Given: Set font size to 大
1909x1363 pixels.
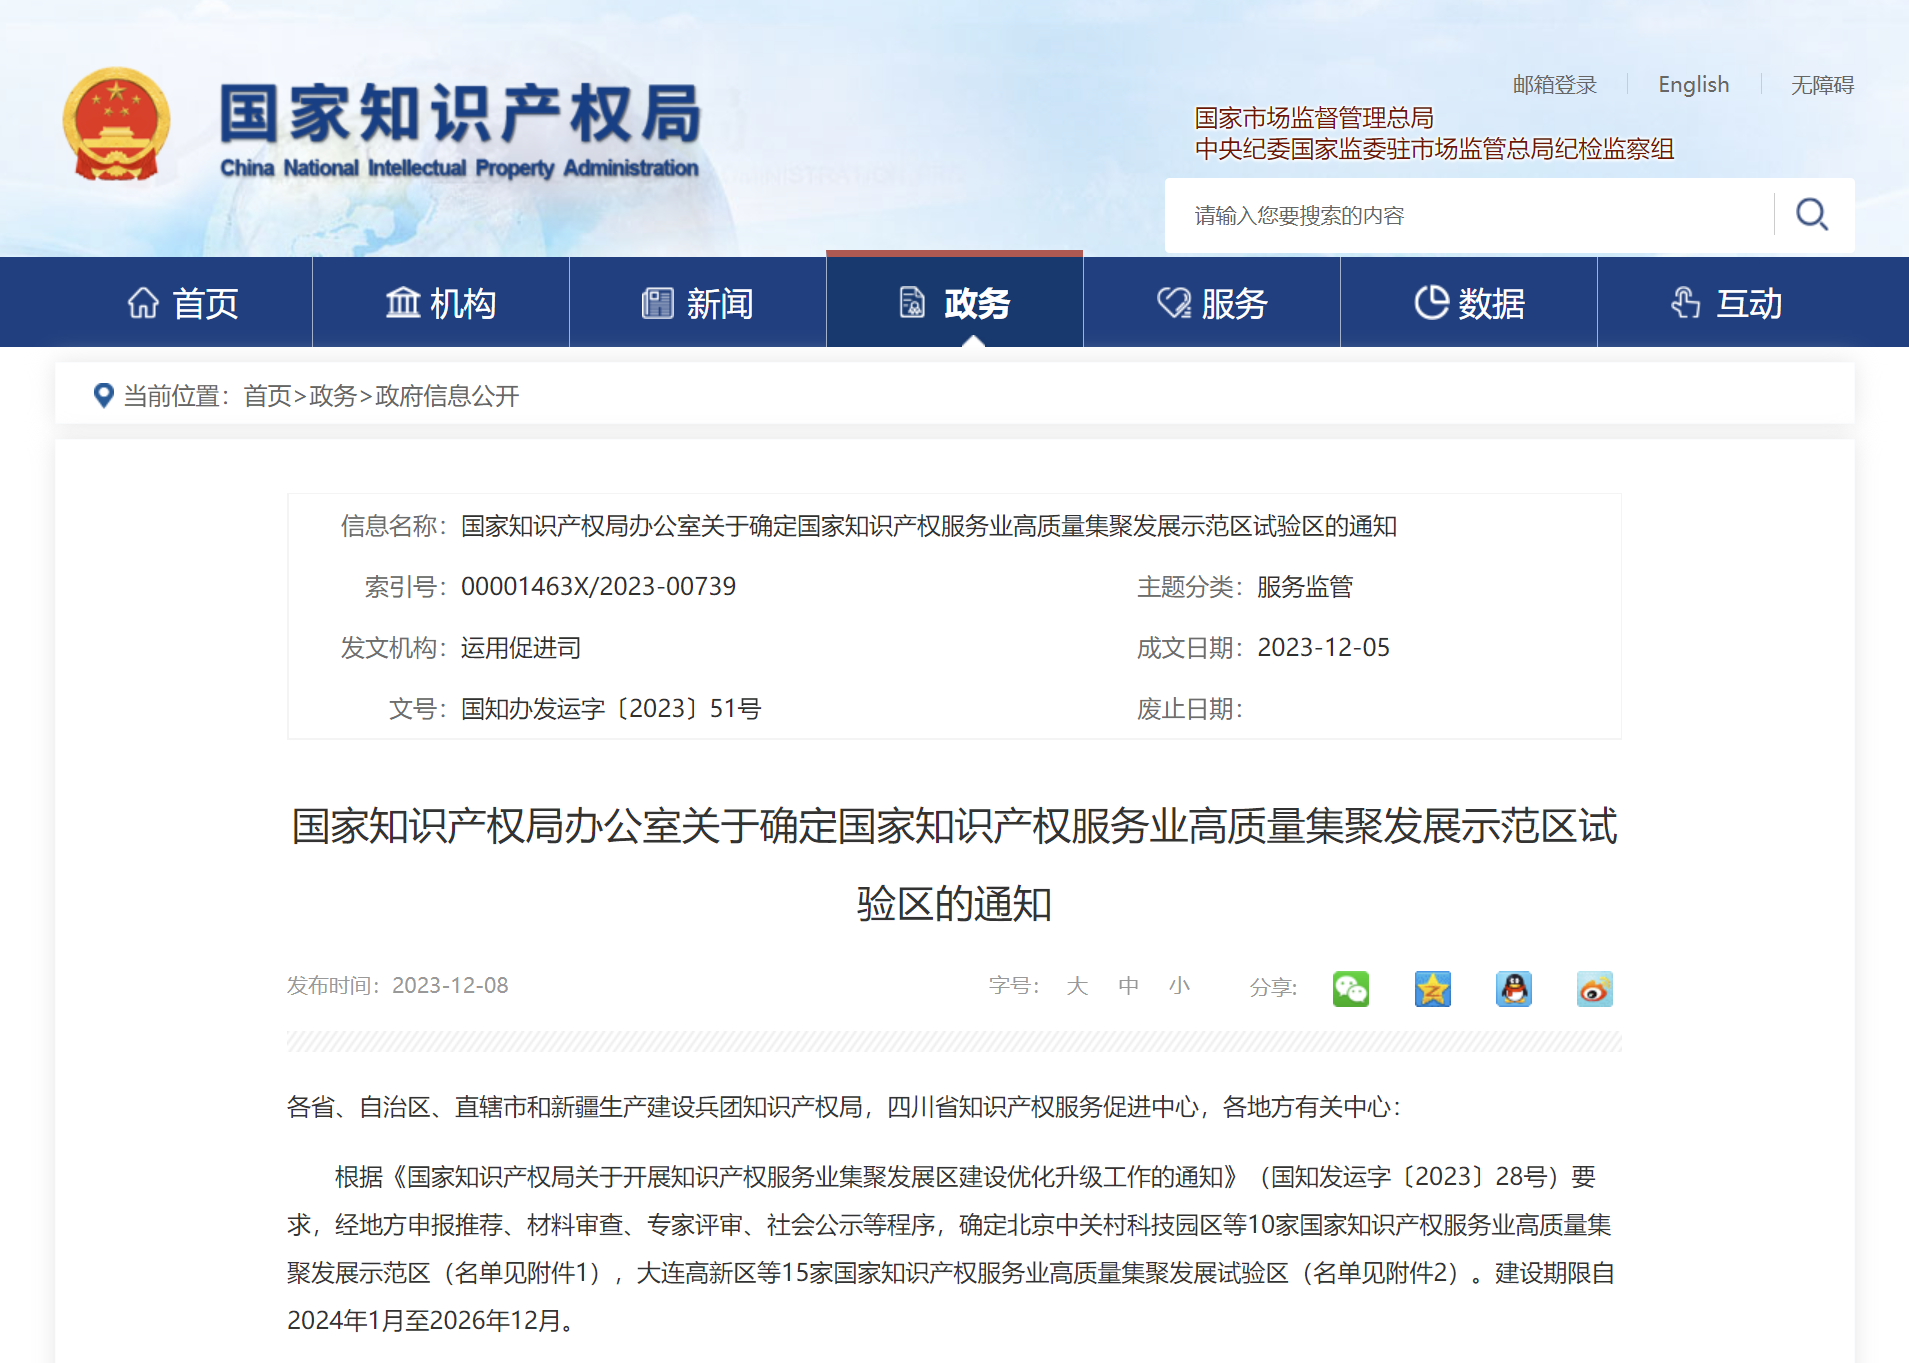Looking at the screenshot, I should (1077, 986).
